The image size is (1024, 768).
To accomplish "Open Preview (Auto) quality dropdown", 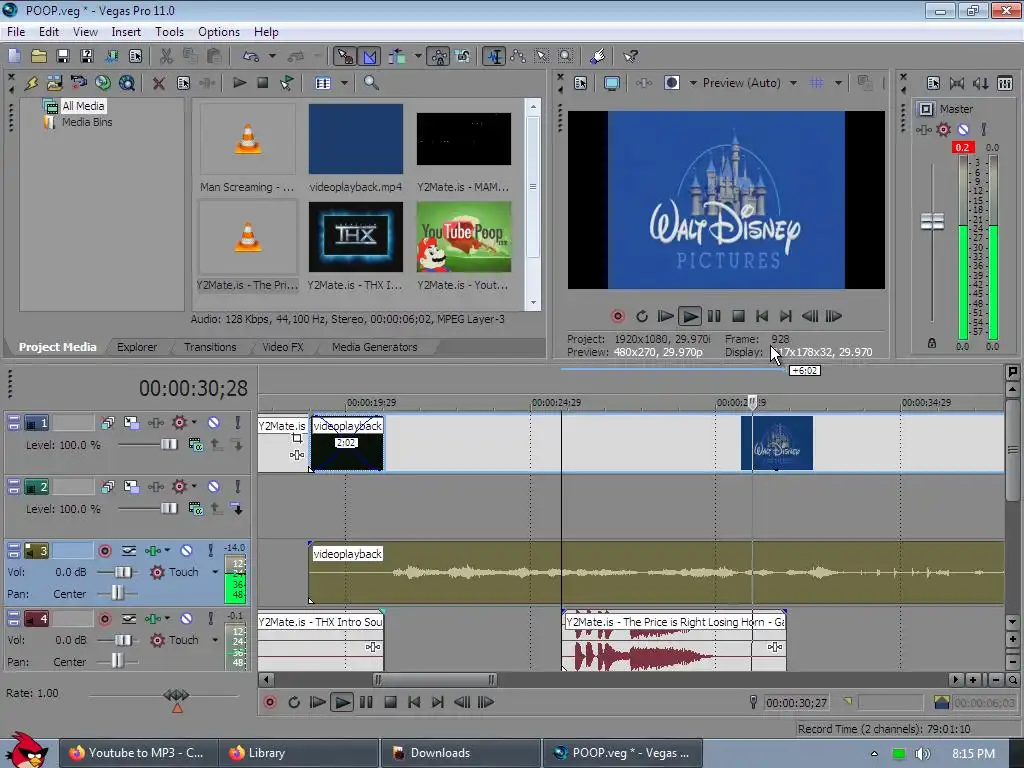I will pos(793,83).
